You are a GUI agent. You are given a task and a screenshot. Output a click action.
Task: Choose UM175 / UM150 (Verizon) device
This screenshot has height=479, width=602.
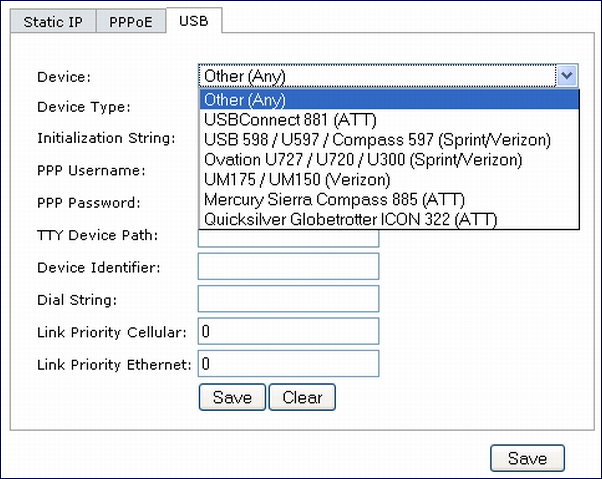(x=389, y=179)
